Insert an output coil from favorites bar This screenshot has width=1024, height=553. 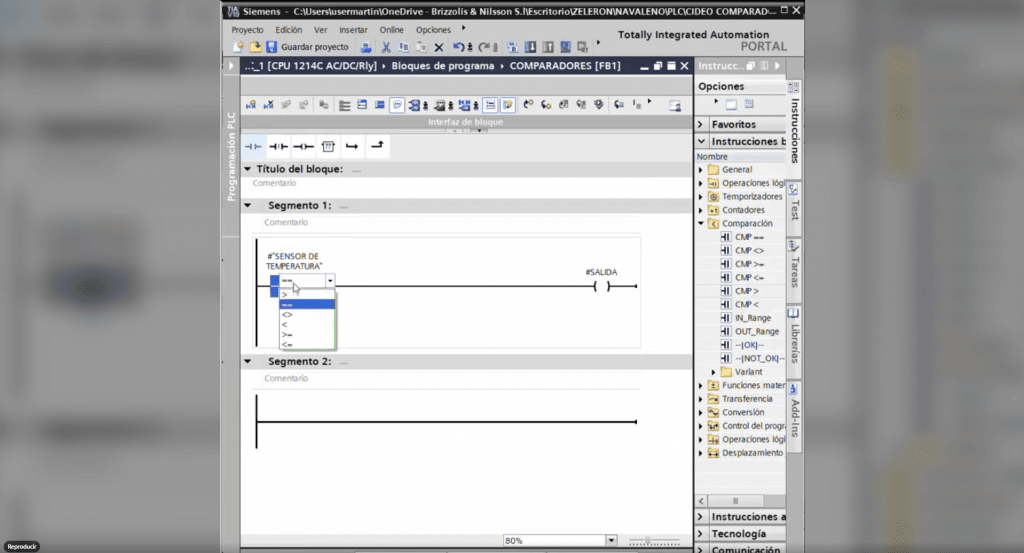[x=303, y=147]
